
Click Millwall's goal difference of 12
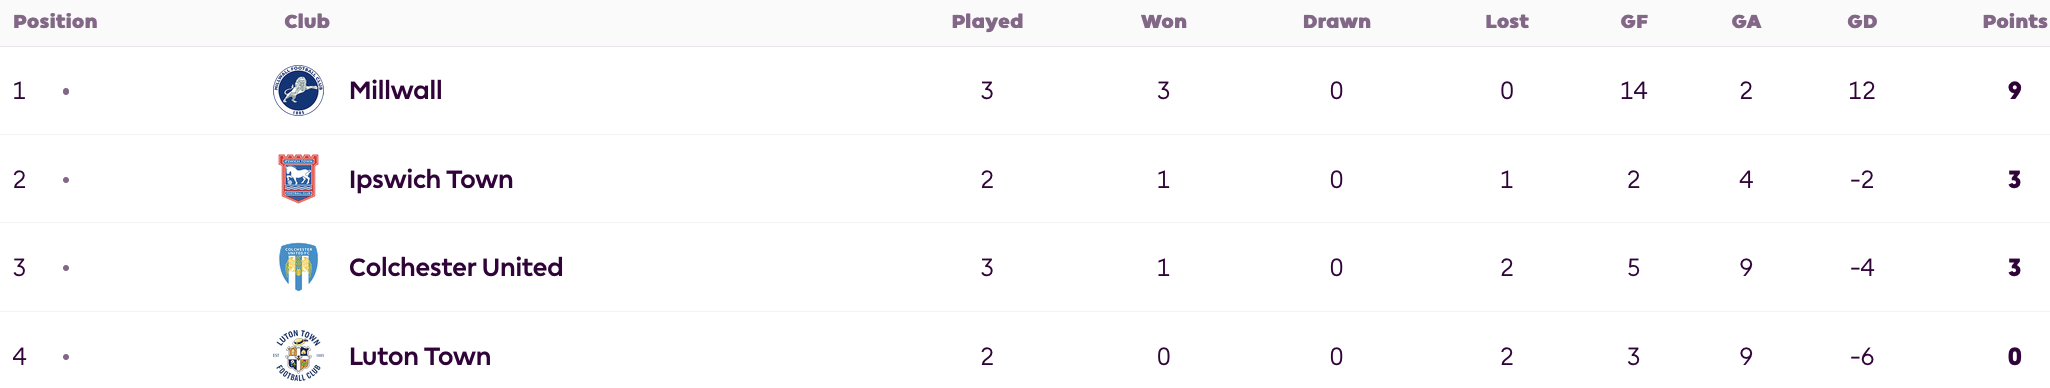[1861, 91]
